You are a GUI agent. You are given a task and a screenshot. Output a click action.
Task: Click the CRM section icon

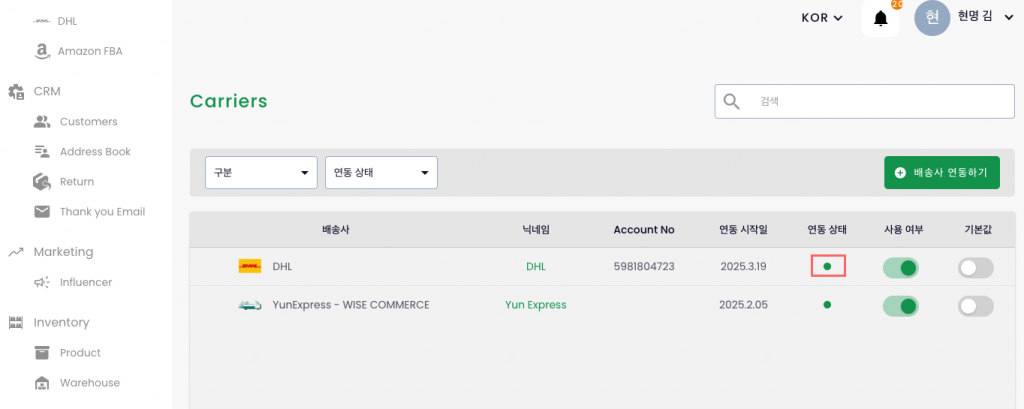[x=16, y=91]
